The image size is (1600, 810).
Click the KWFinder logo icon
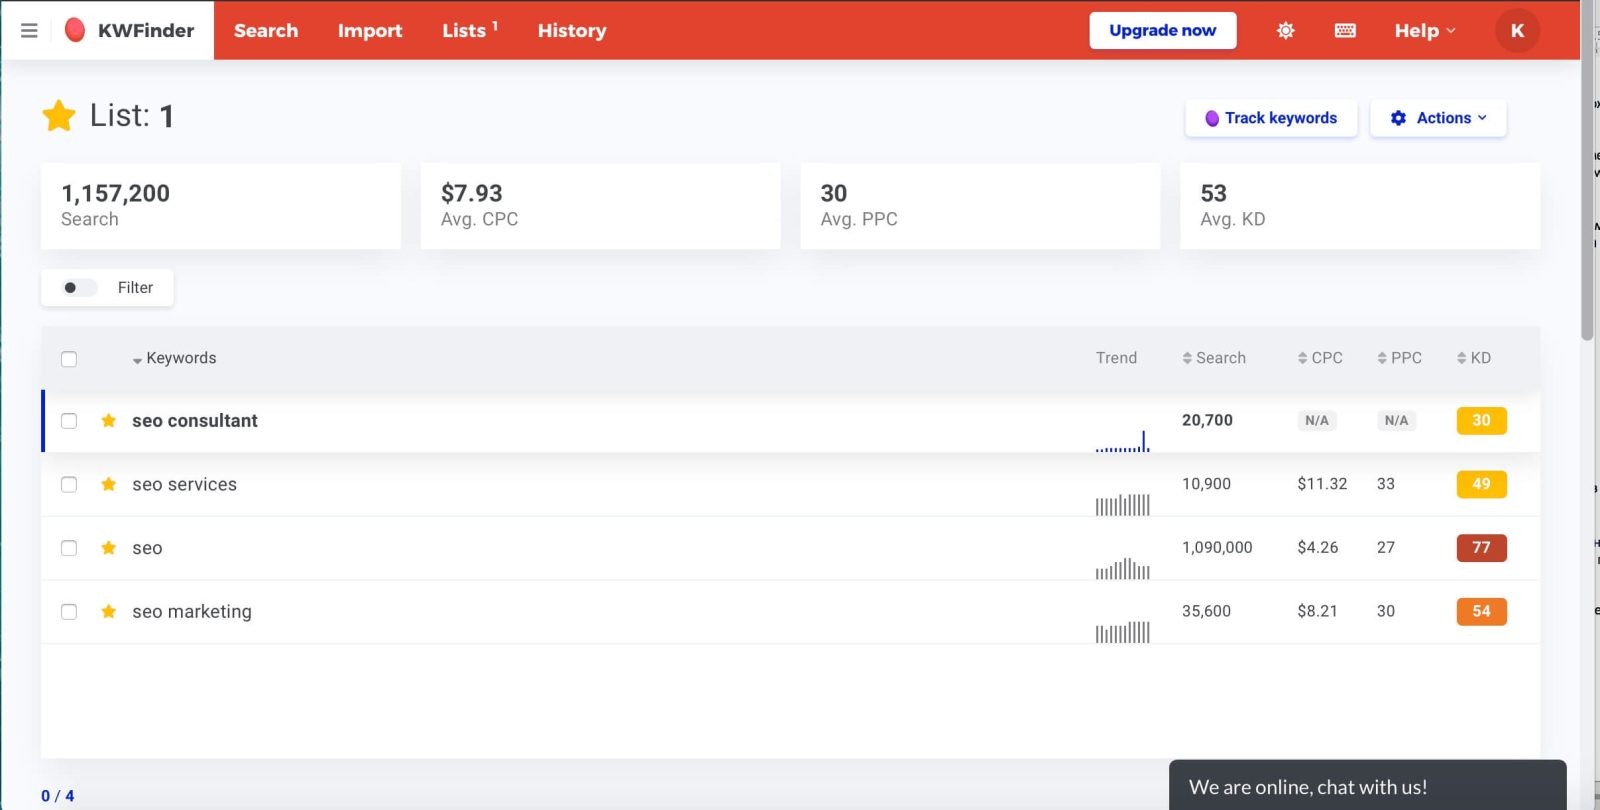tap(75, 30)
